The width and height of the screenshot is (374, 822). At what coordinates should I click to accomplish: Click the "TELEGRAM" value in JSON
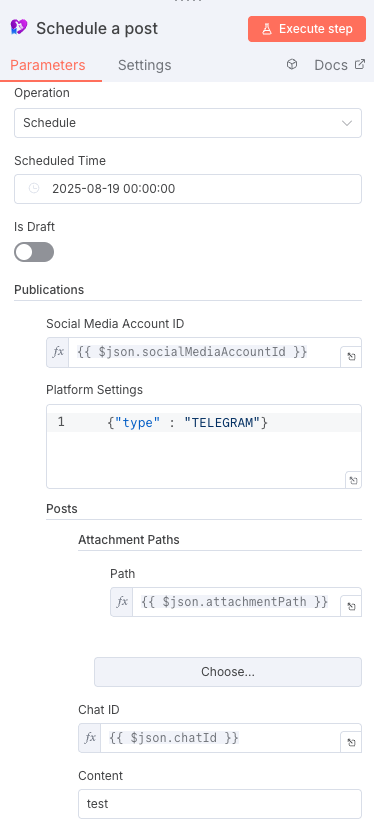click(222, 423)
